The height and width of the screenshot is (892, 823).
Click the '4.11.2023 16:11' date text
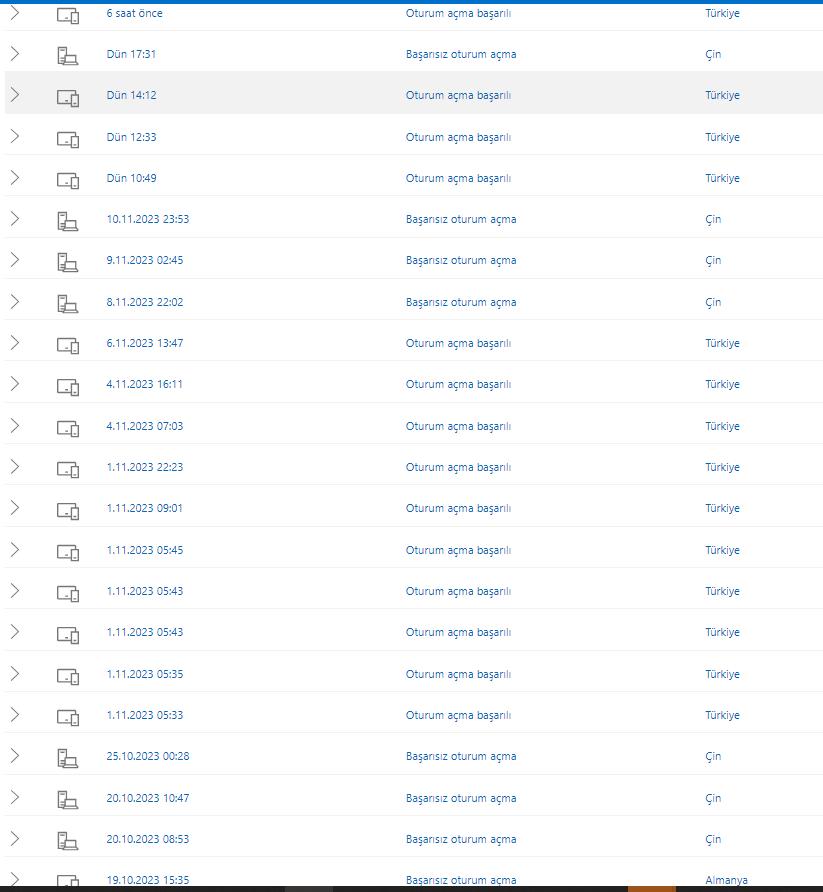coord(144,384)
